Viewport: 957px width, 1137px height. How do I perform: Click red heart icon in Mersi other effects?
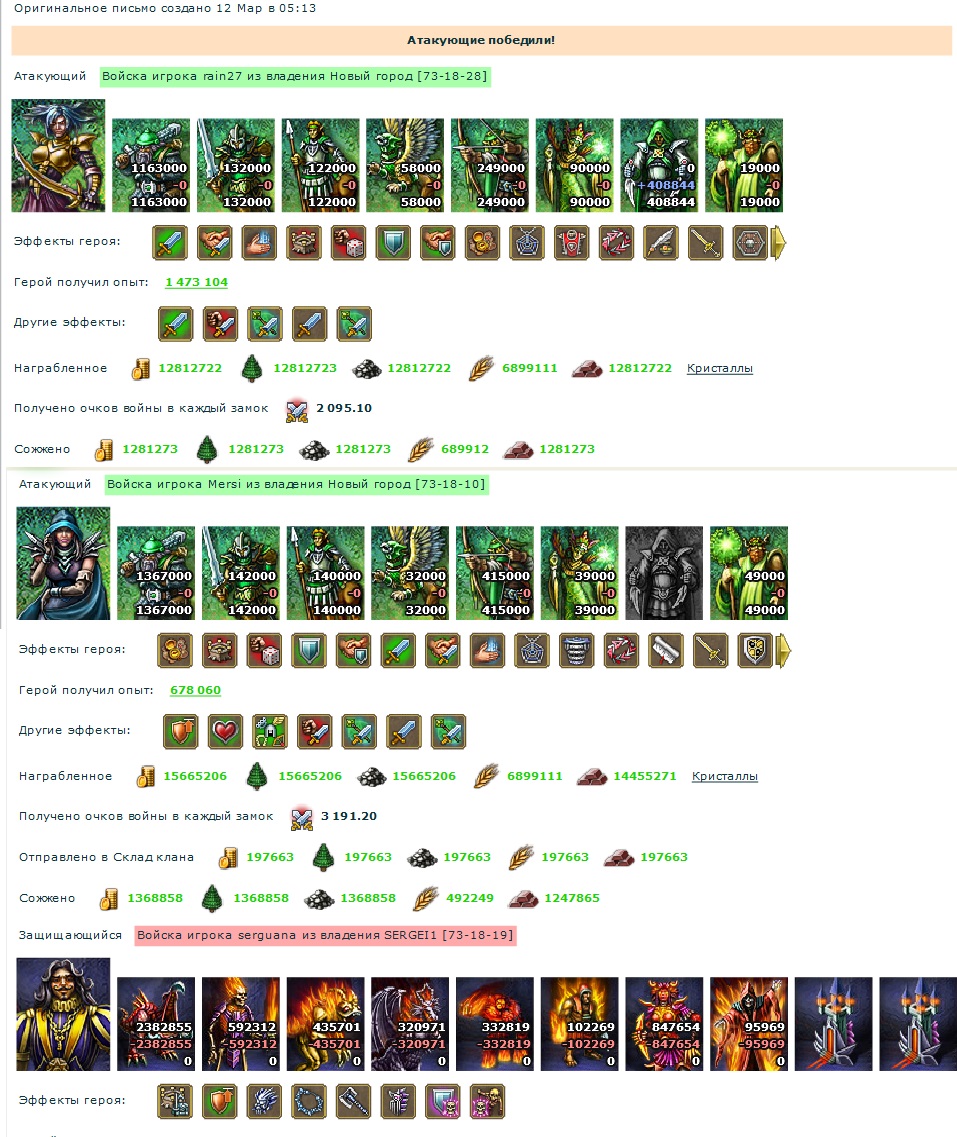(x=225, y=732)
